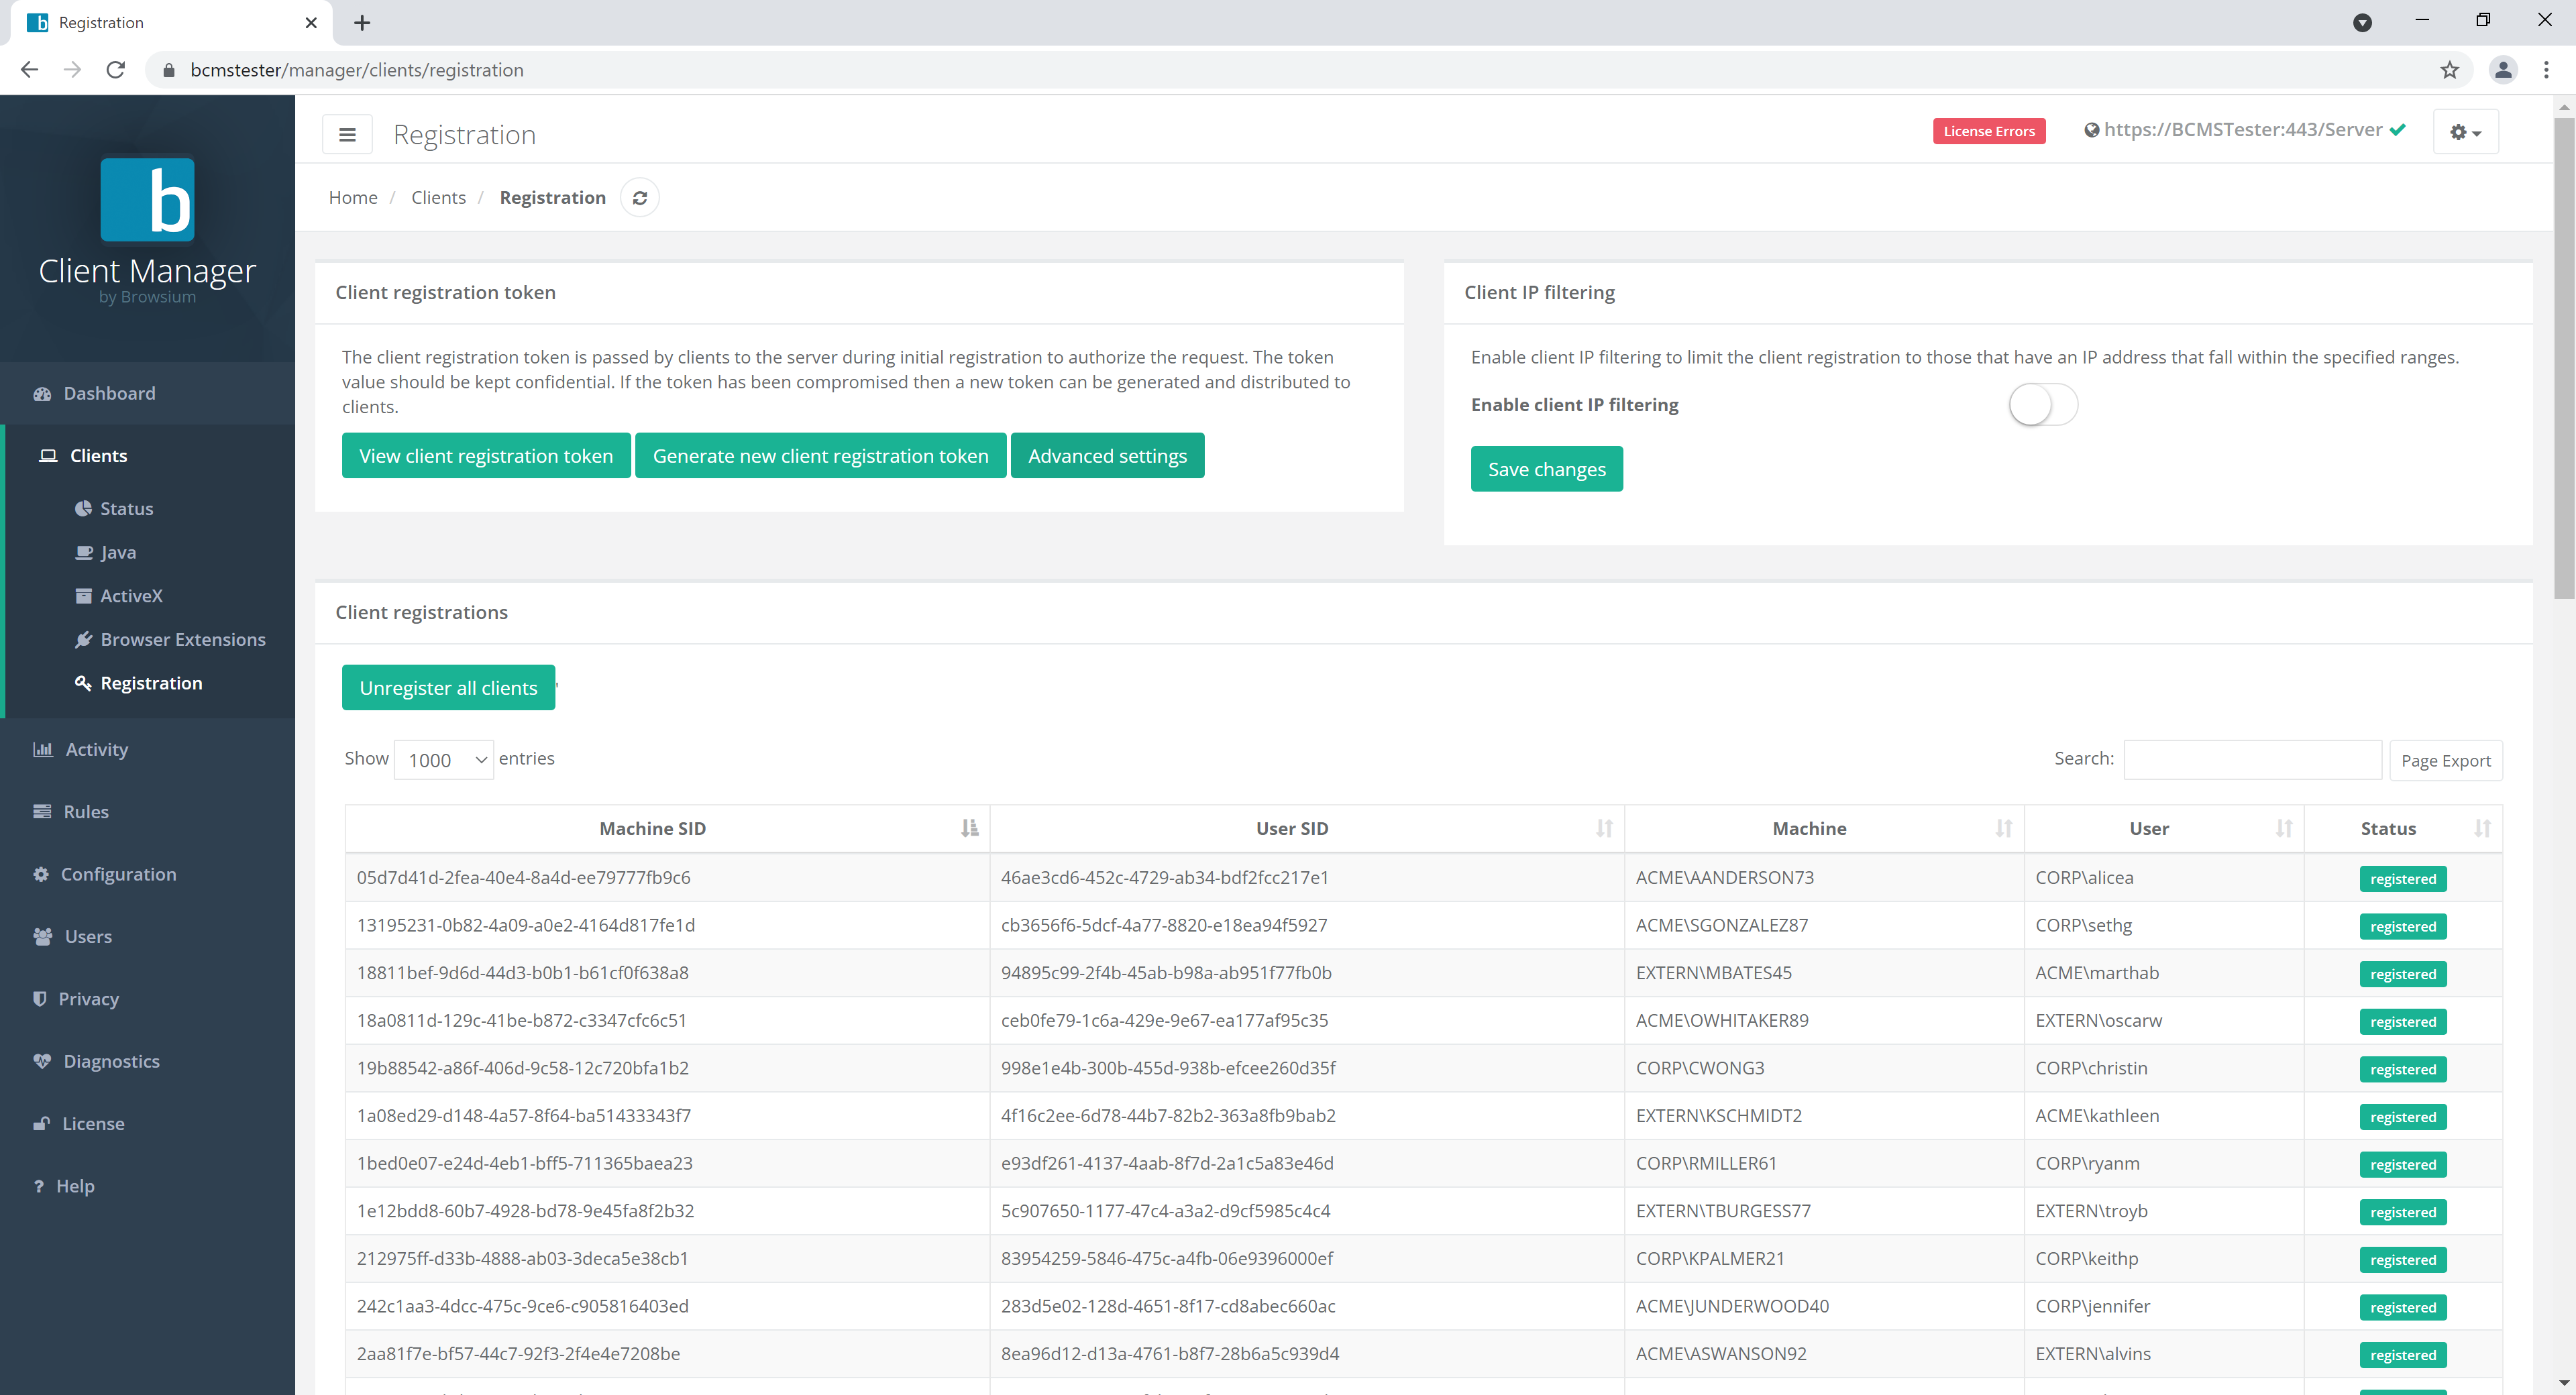Click the Registration key icon in sidebar
The height and width of the screenshot is (1395, 2576).
pyautogui.click(x=84, y=683)
